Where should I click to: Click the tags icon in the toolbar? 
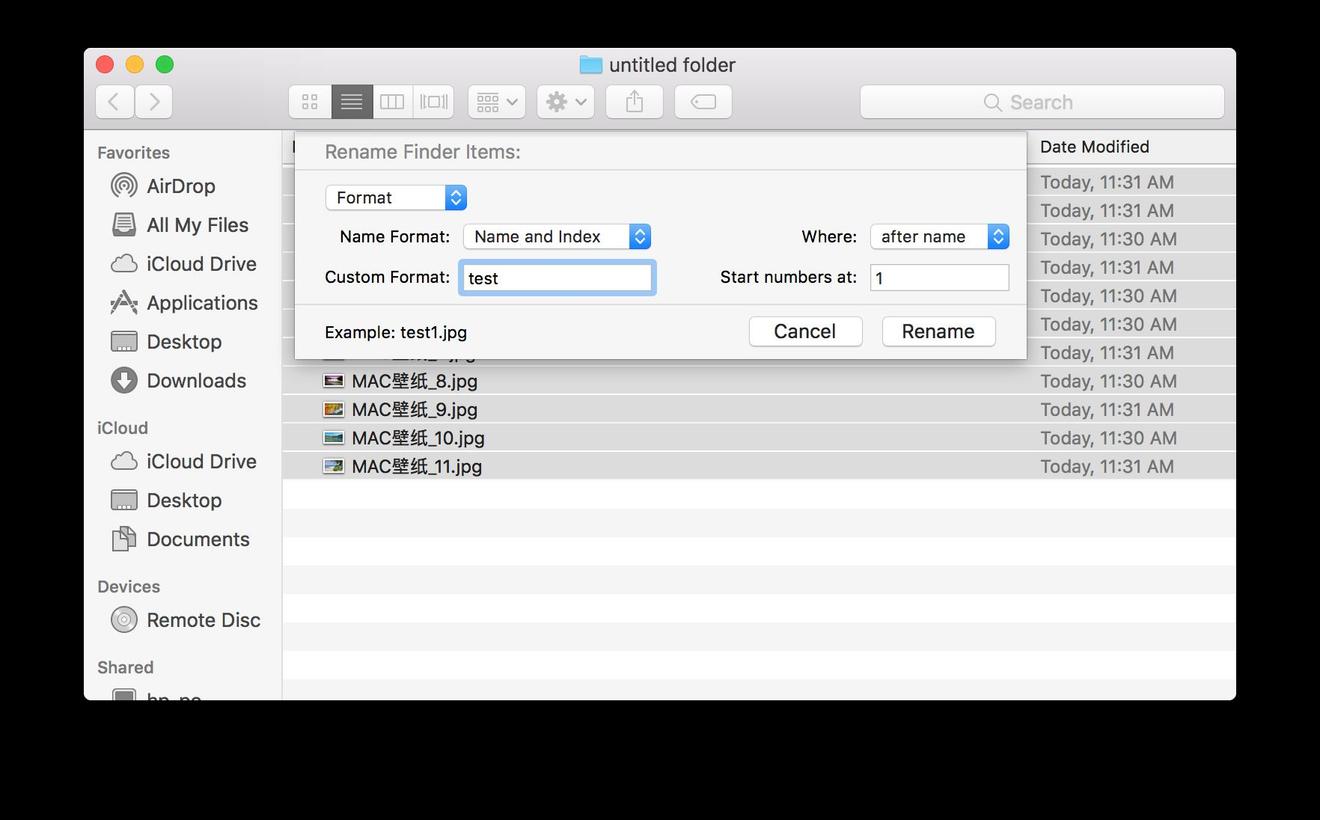pyautogui.click(x=703, y=101)
